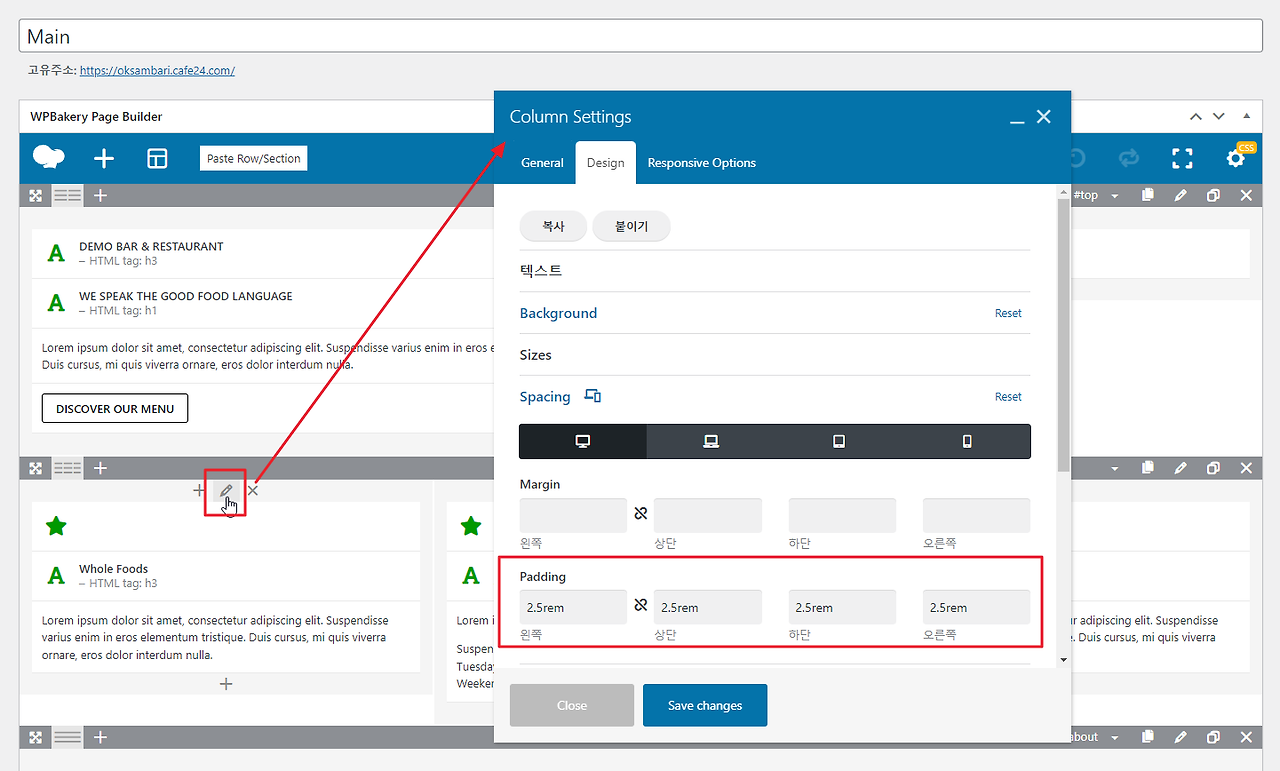
Task: Edit the about row with pencil icon
Action: pos(1181,737)
